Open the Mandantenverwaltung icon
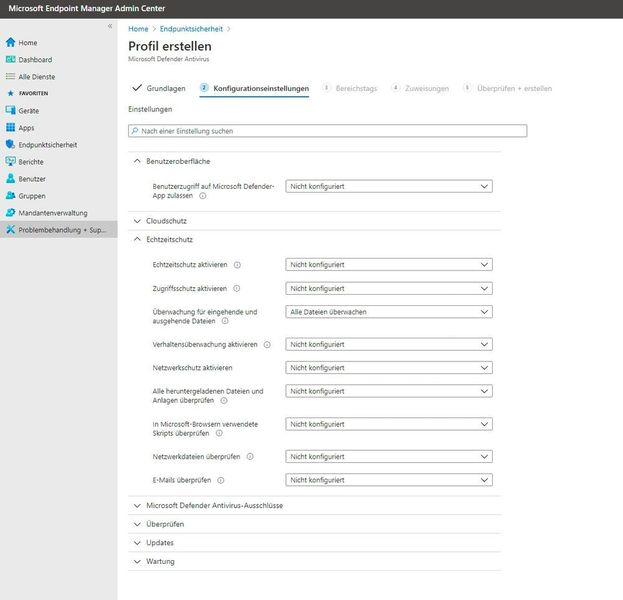This screenshot has height=600, width=623. [x=10, y=213]
